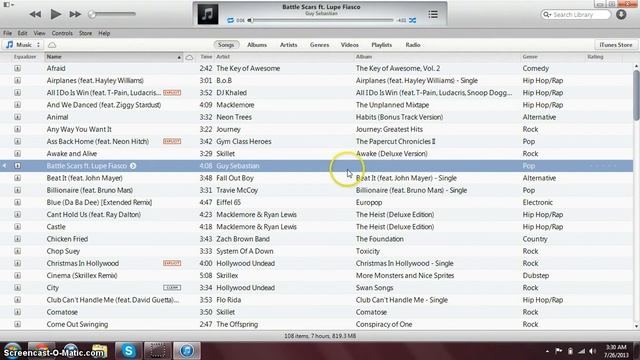
Task: Switch to the Playlists tab
Action: pos(381,45)
